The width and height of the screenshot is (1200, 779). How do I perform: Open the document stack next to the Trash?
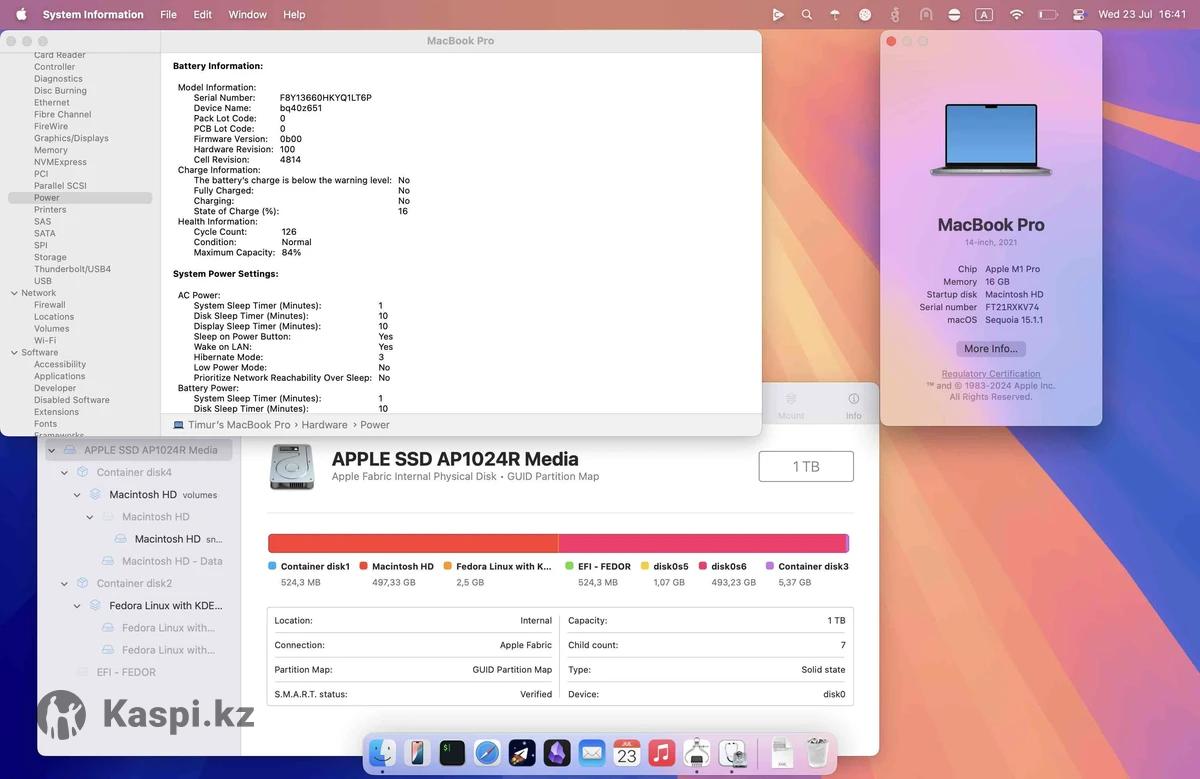(783, 752)
